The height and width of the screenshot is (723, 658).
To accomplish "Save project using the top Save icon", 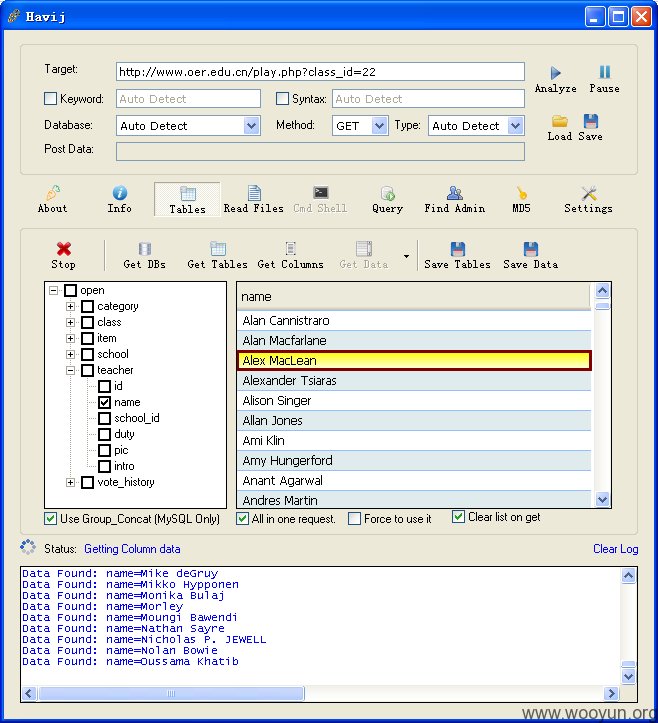I will (591, 128).
